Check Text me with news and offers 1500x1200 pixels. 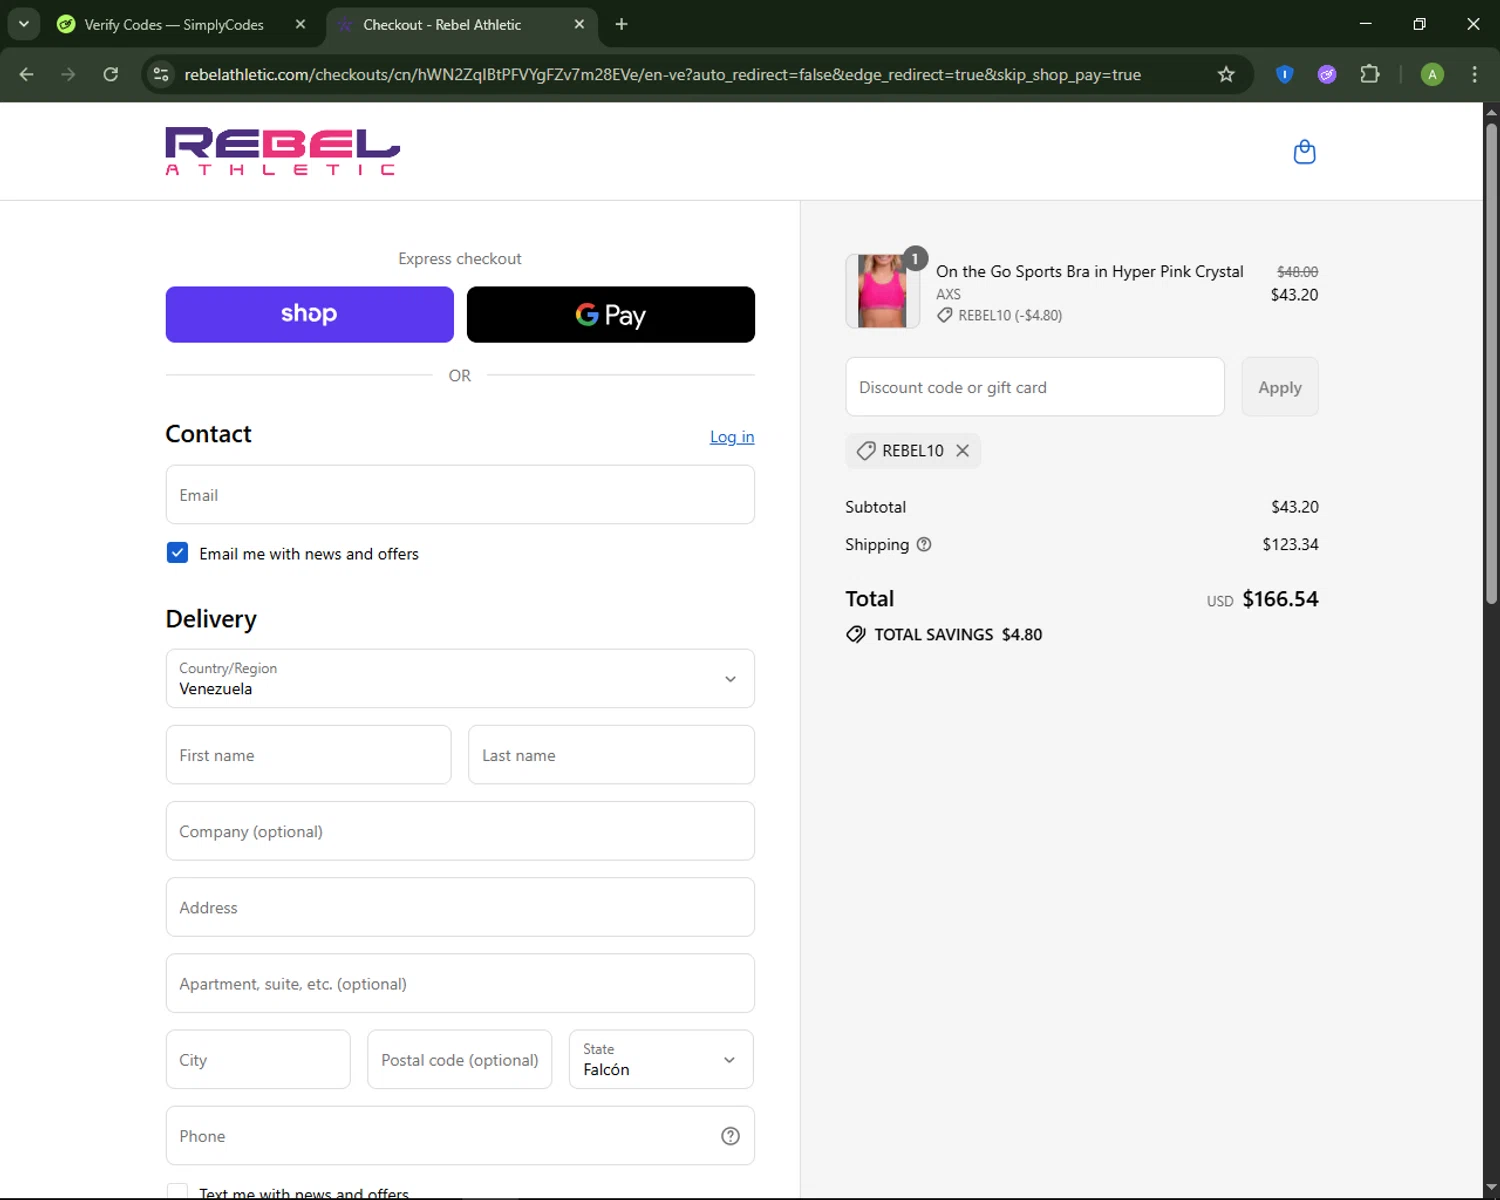[177, 1192]
